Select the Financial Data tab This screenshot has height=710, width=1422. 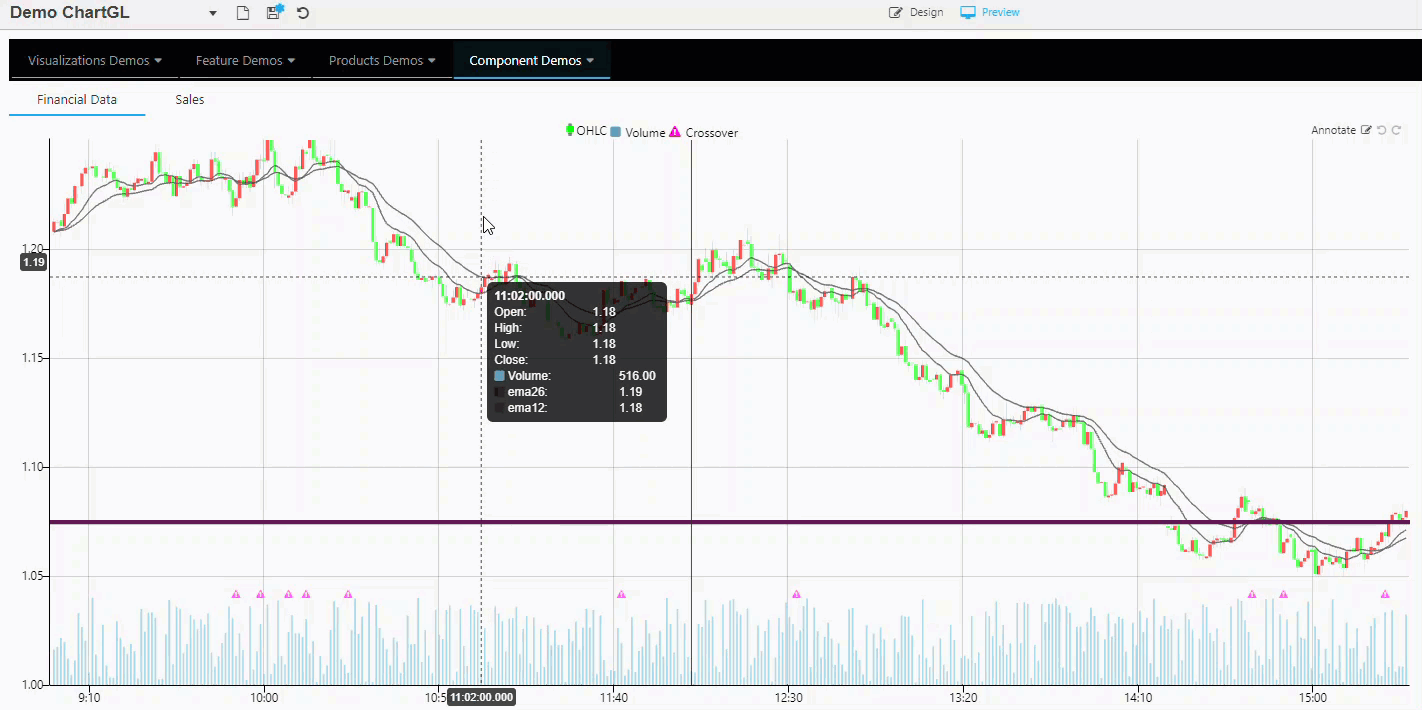(x=77, y=99)
